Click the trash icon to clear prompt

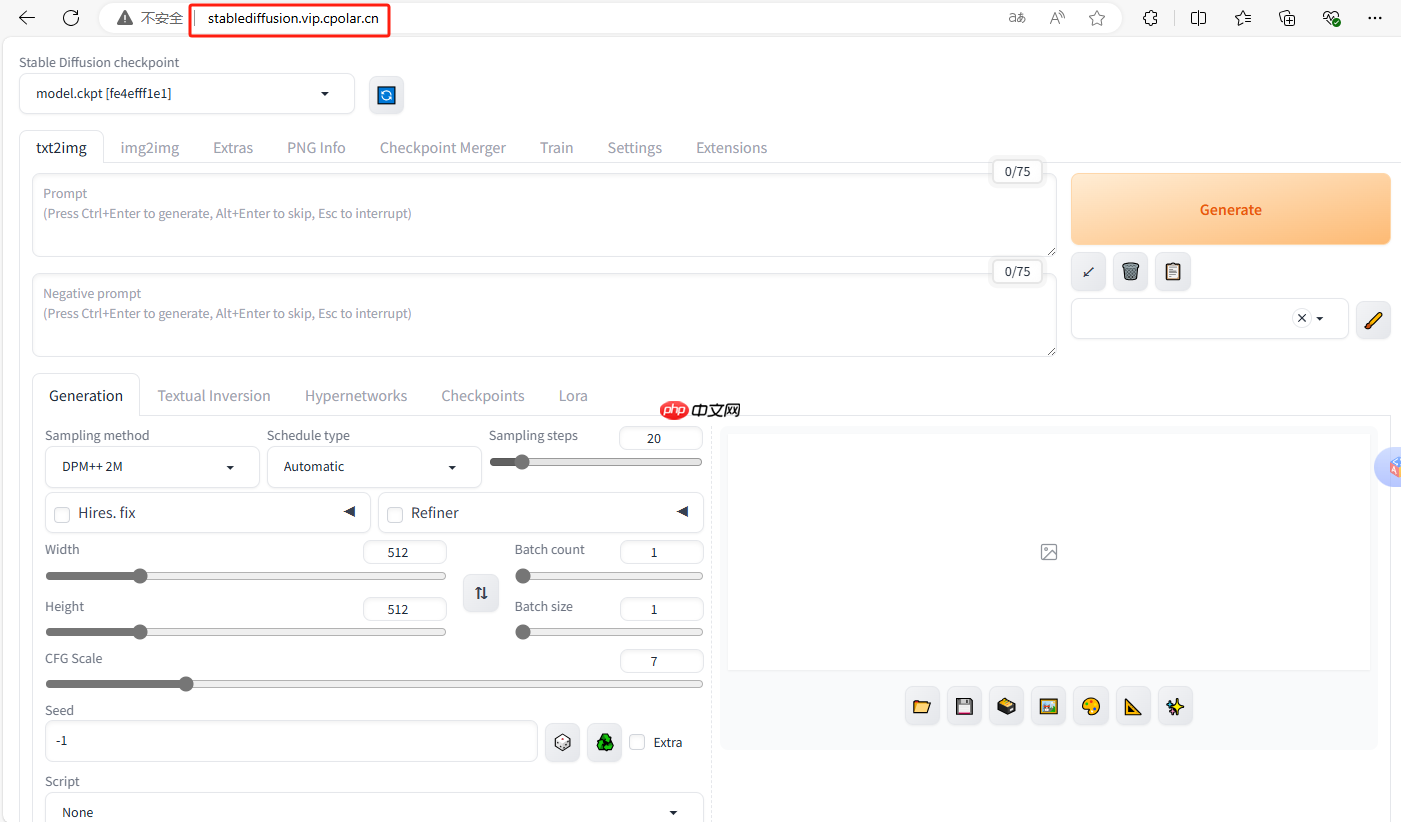[1130, 271]
